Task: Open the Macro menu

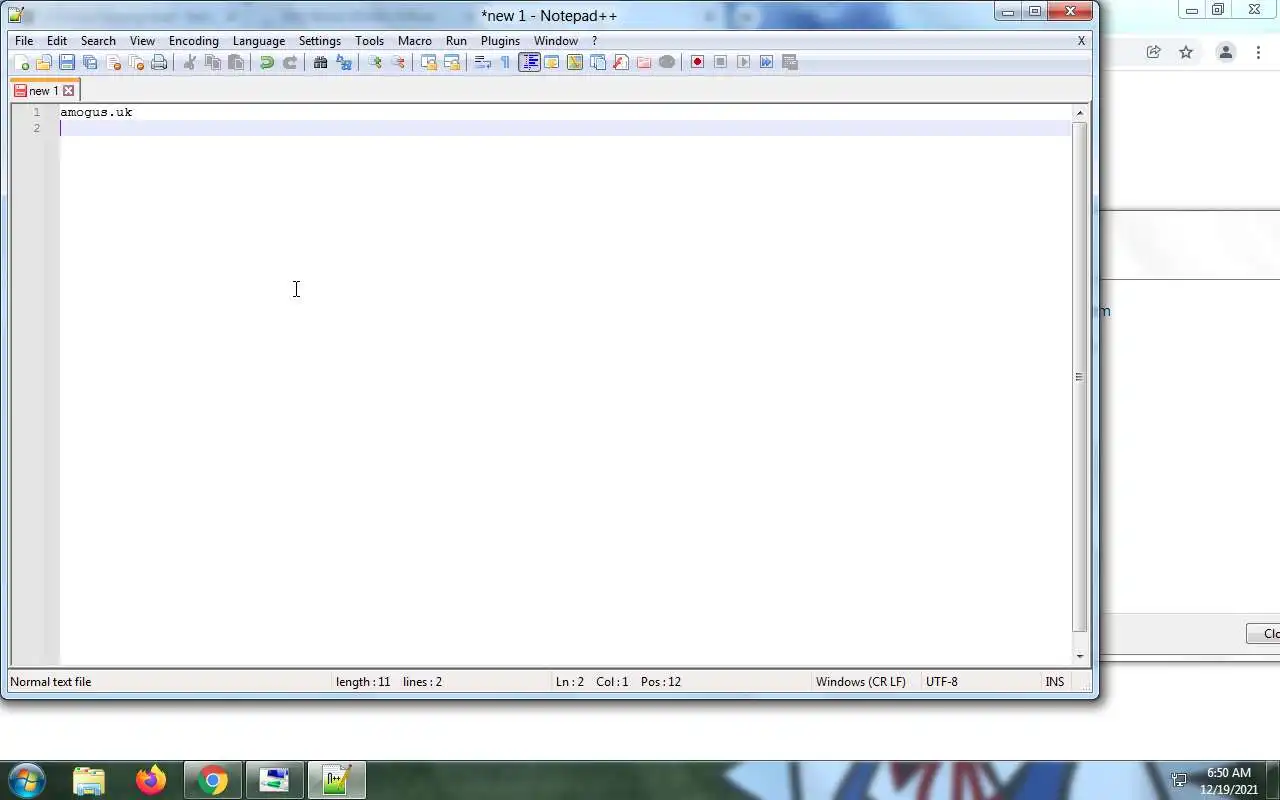Action: pyautogui.click(x=415, y=41)
